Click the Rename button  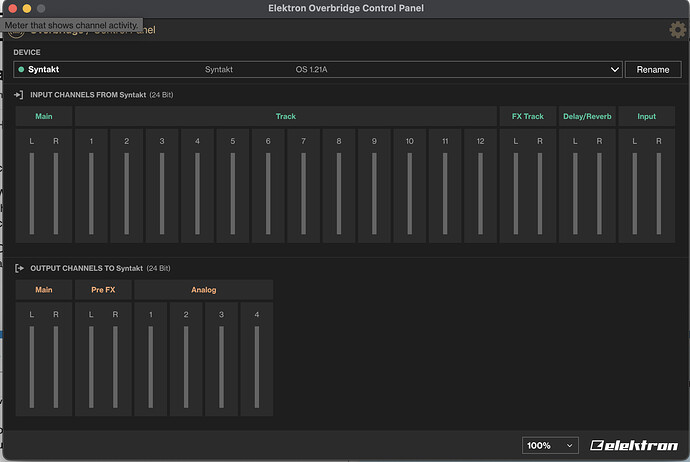[653, 70]
